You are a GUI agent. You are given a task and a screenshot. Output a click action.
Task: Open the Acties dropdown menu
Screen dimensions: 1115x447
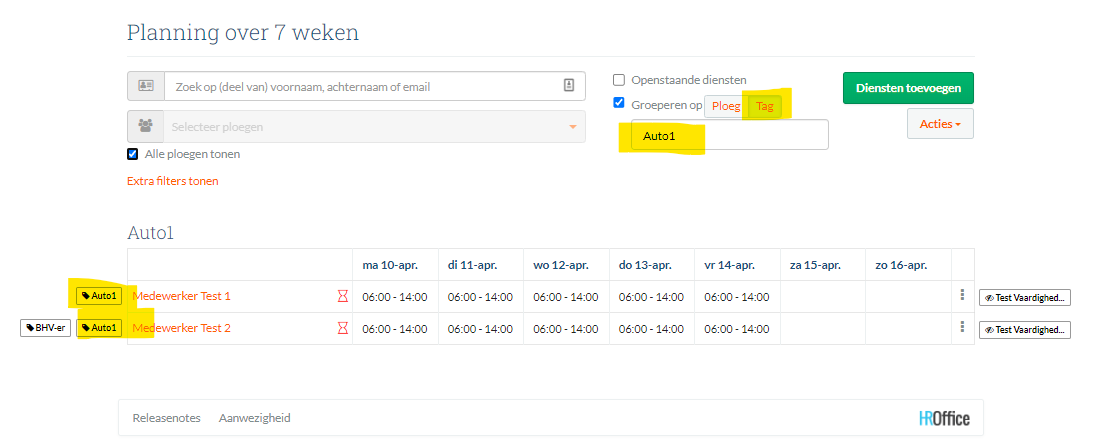[939, 124]
